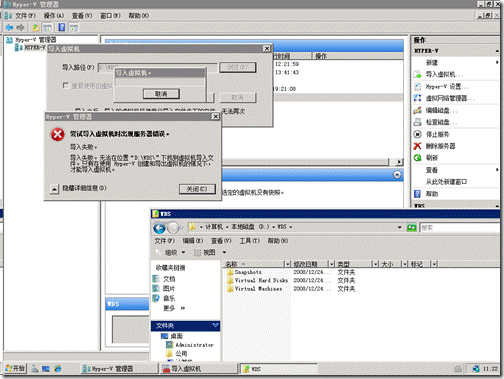Click horizontal scrollbar right arrow in VM list
This screenshot has height=379, width=504.
pos(399,162)
